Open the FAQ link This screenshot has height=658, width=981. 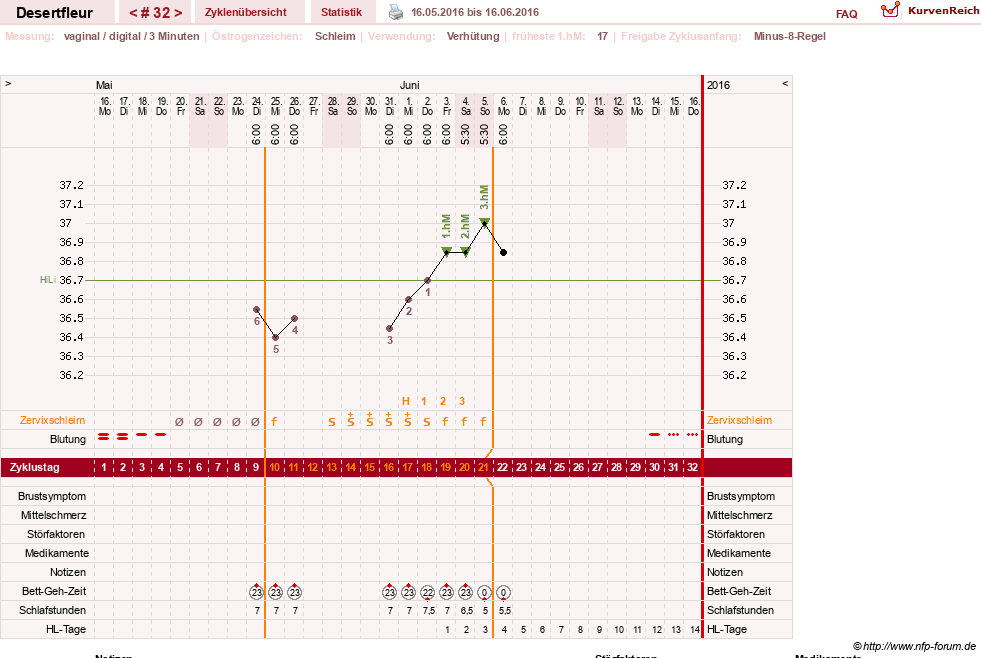[x=846, y=14]
